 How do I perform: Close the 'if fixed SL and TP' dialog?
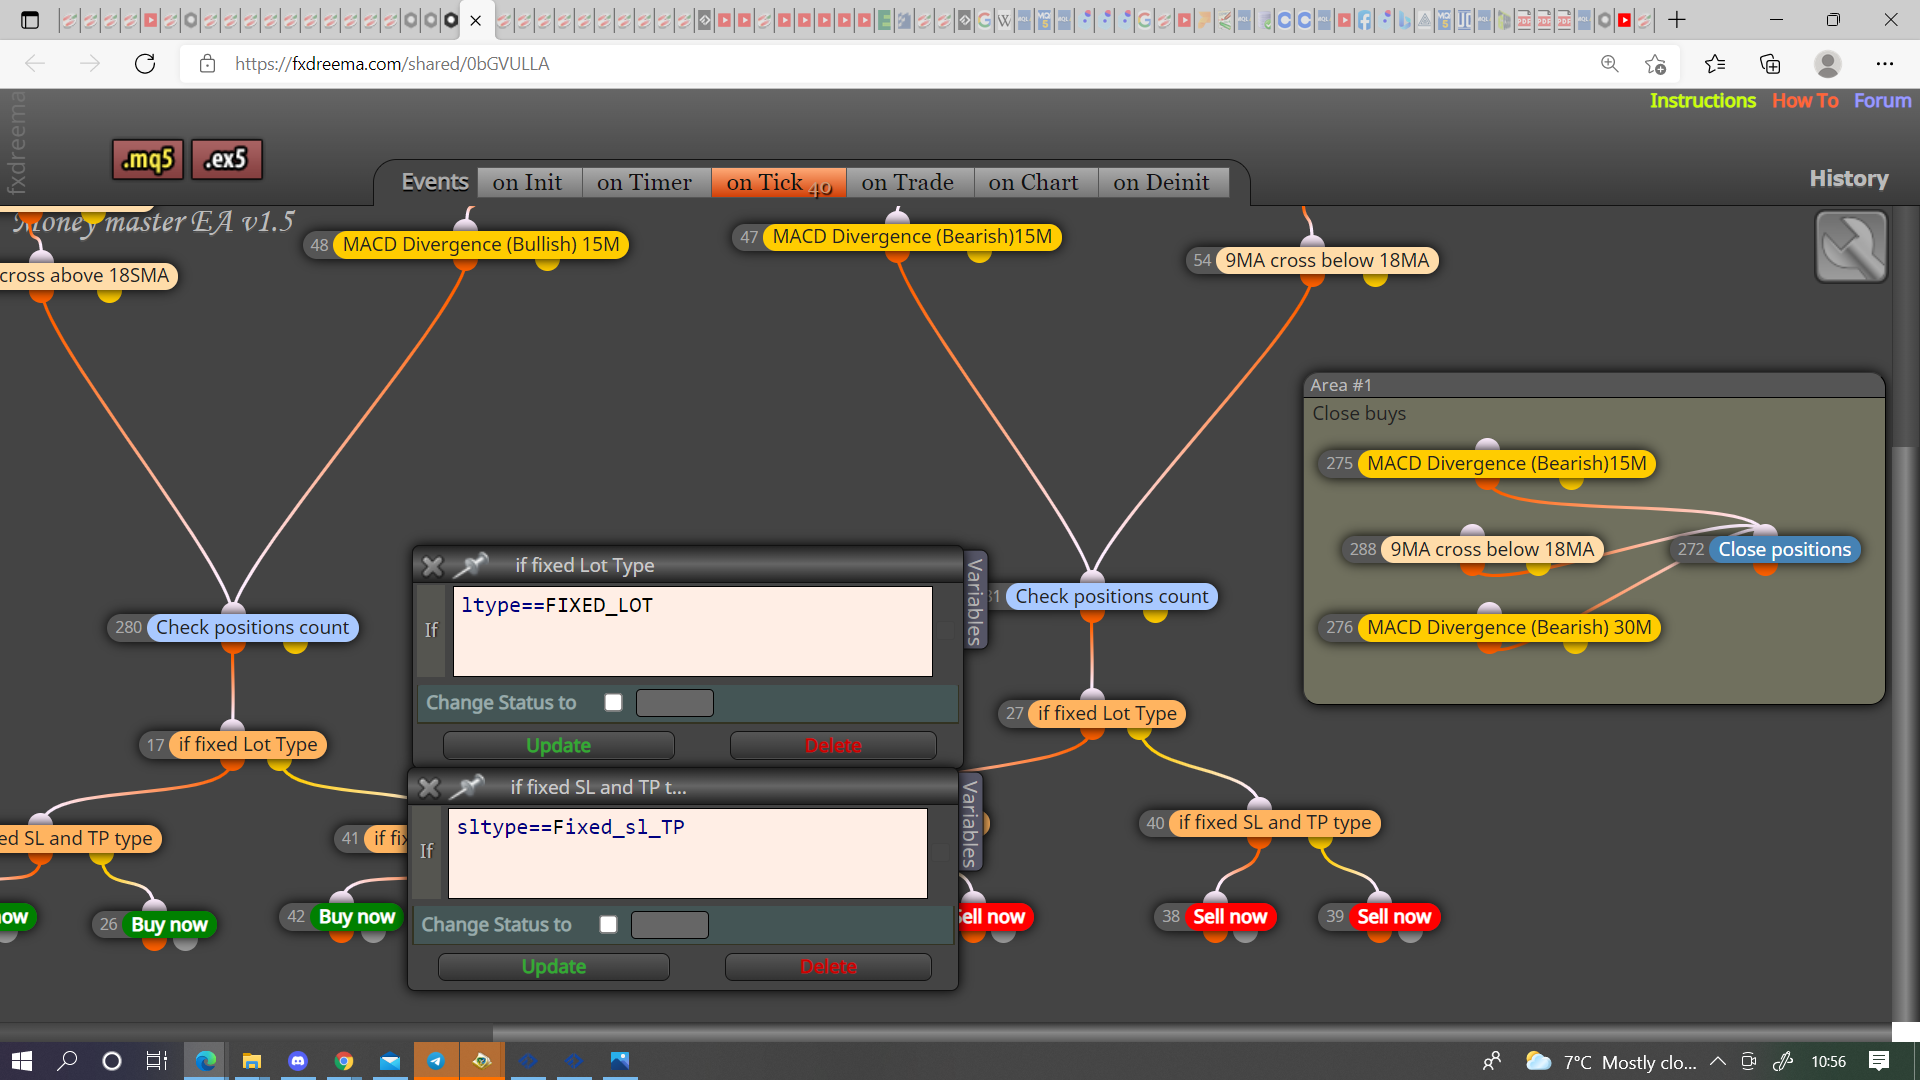click(428, 788)
